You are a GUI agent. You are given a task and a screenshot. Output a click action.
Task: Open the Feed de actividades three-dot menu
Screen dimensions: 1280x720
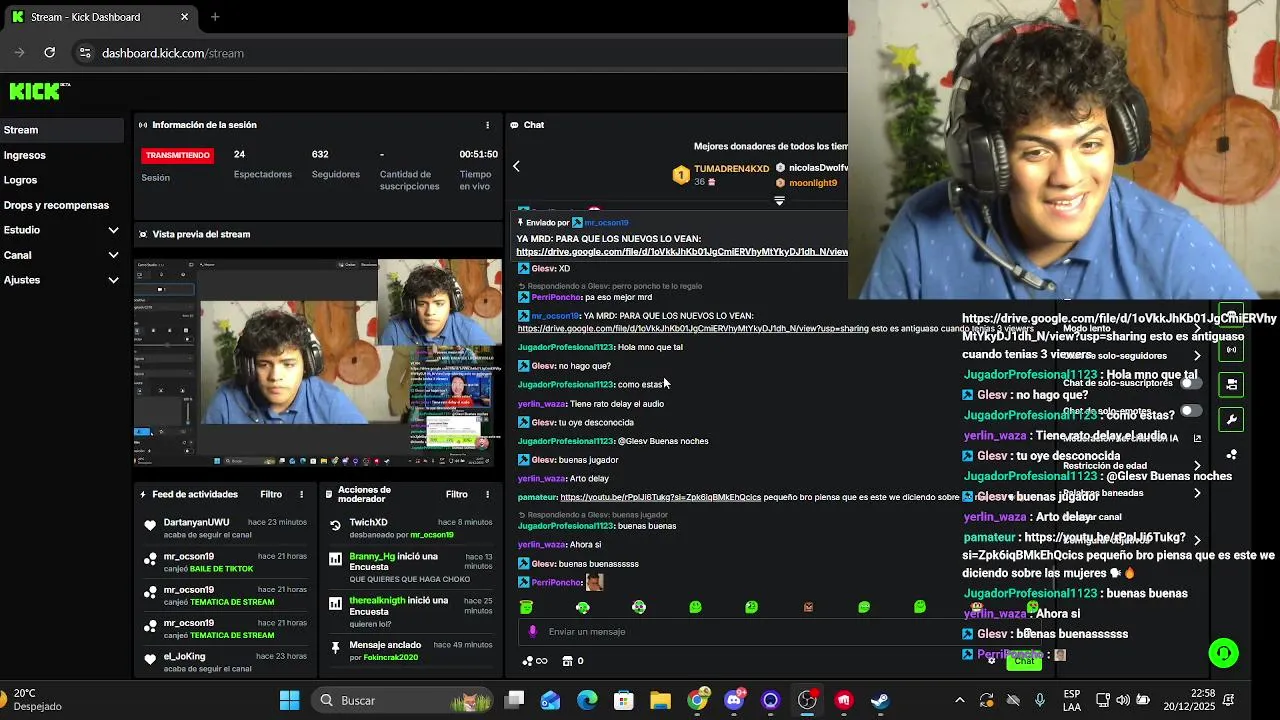301,494
